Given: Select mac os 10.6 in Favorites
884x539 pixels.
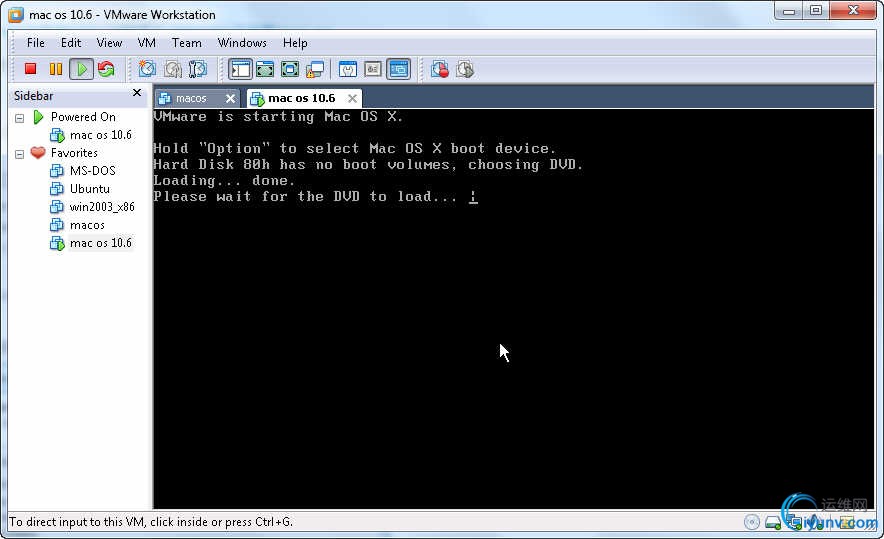Looking at the screenshot, I should point(100,243).
